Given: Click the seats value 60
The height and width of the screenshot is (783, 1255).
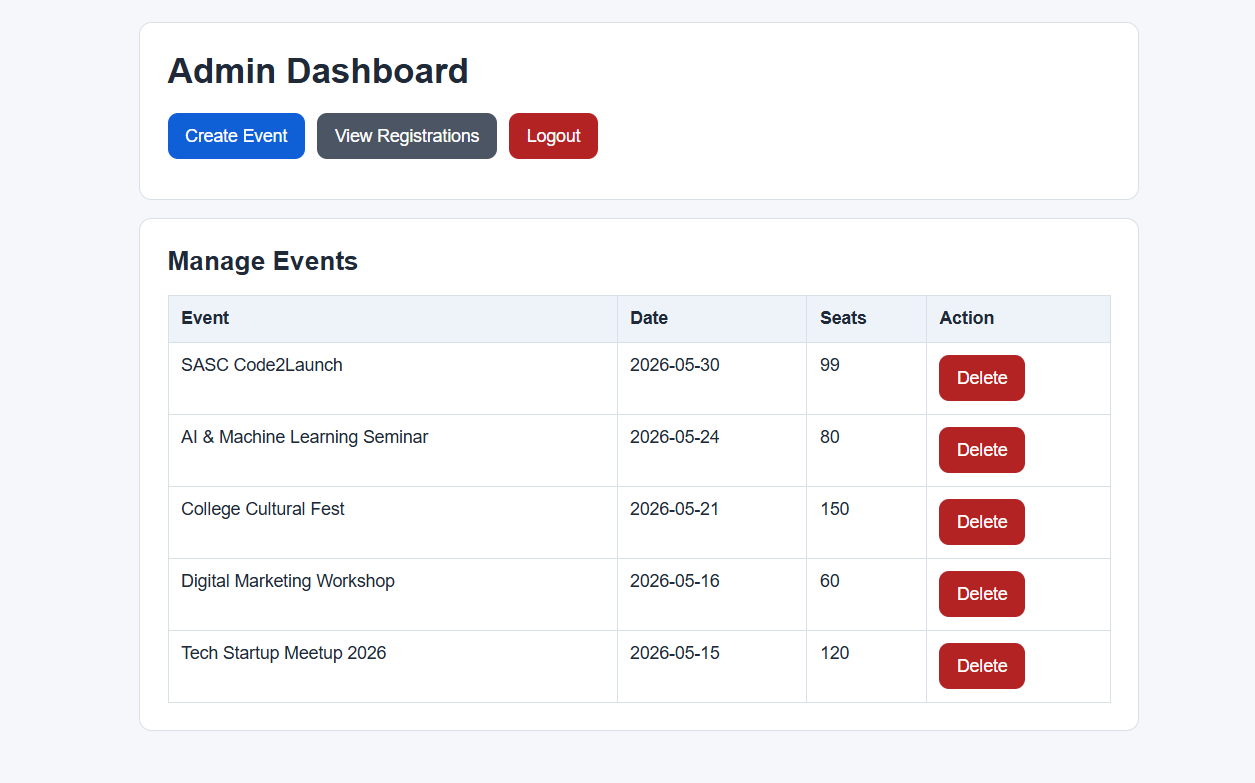Looking at the screenshot, I should point(830,581).
